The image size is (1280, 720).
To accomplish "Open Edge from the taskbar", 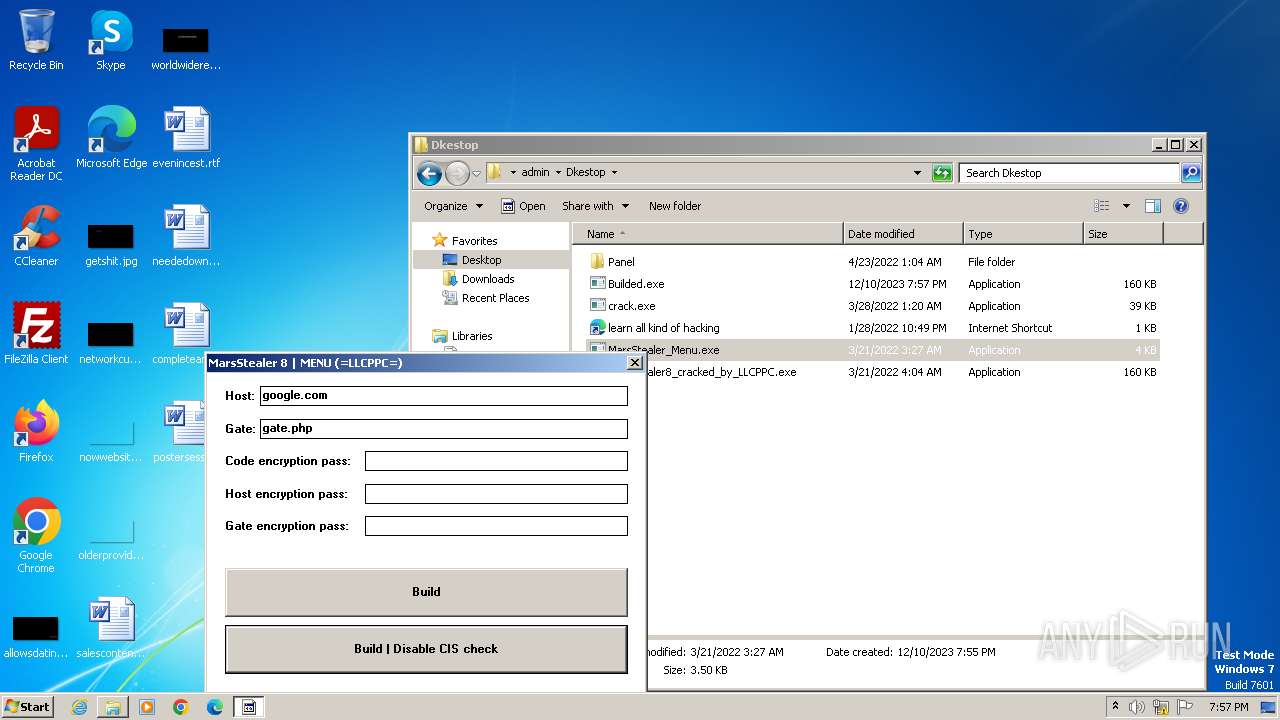I will tap(215, 707).
